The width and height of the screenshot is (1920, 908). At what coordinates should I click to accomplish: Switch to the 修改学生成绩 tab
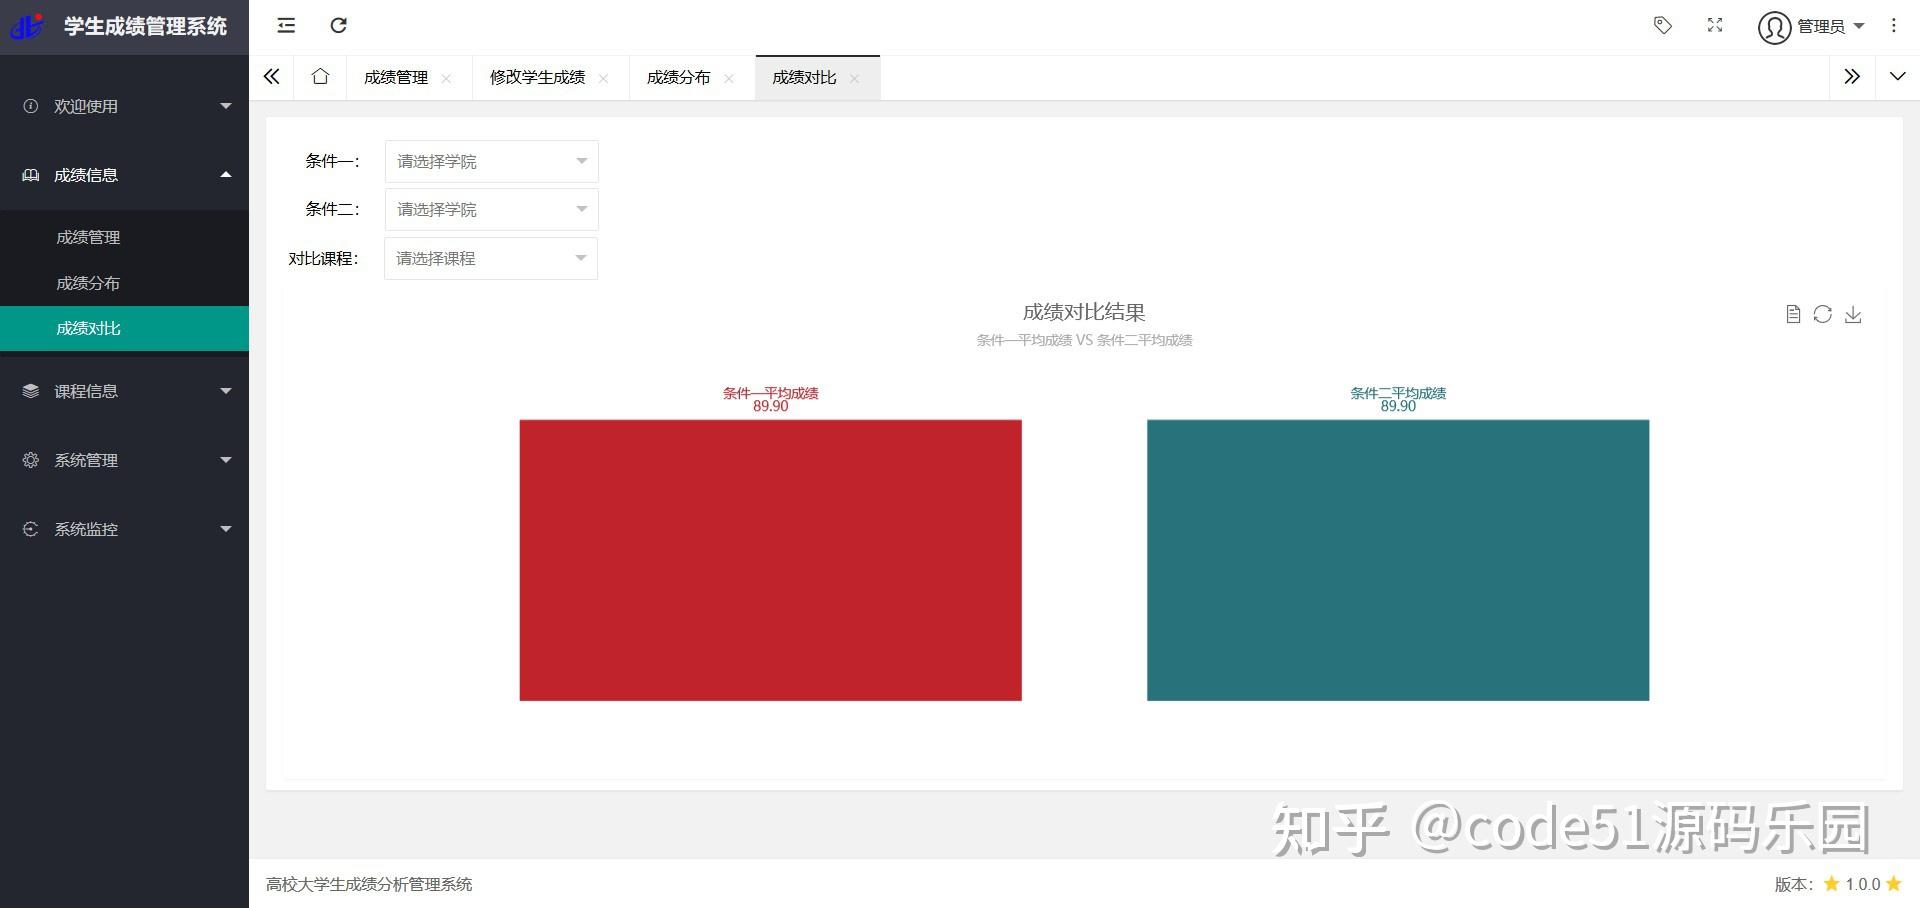click(536, 77)
